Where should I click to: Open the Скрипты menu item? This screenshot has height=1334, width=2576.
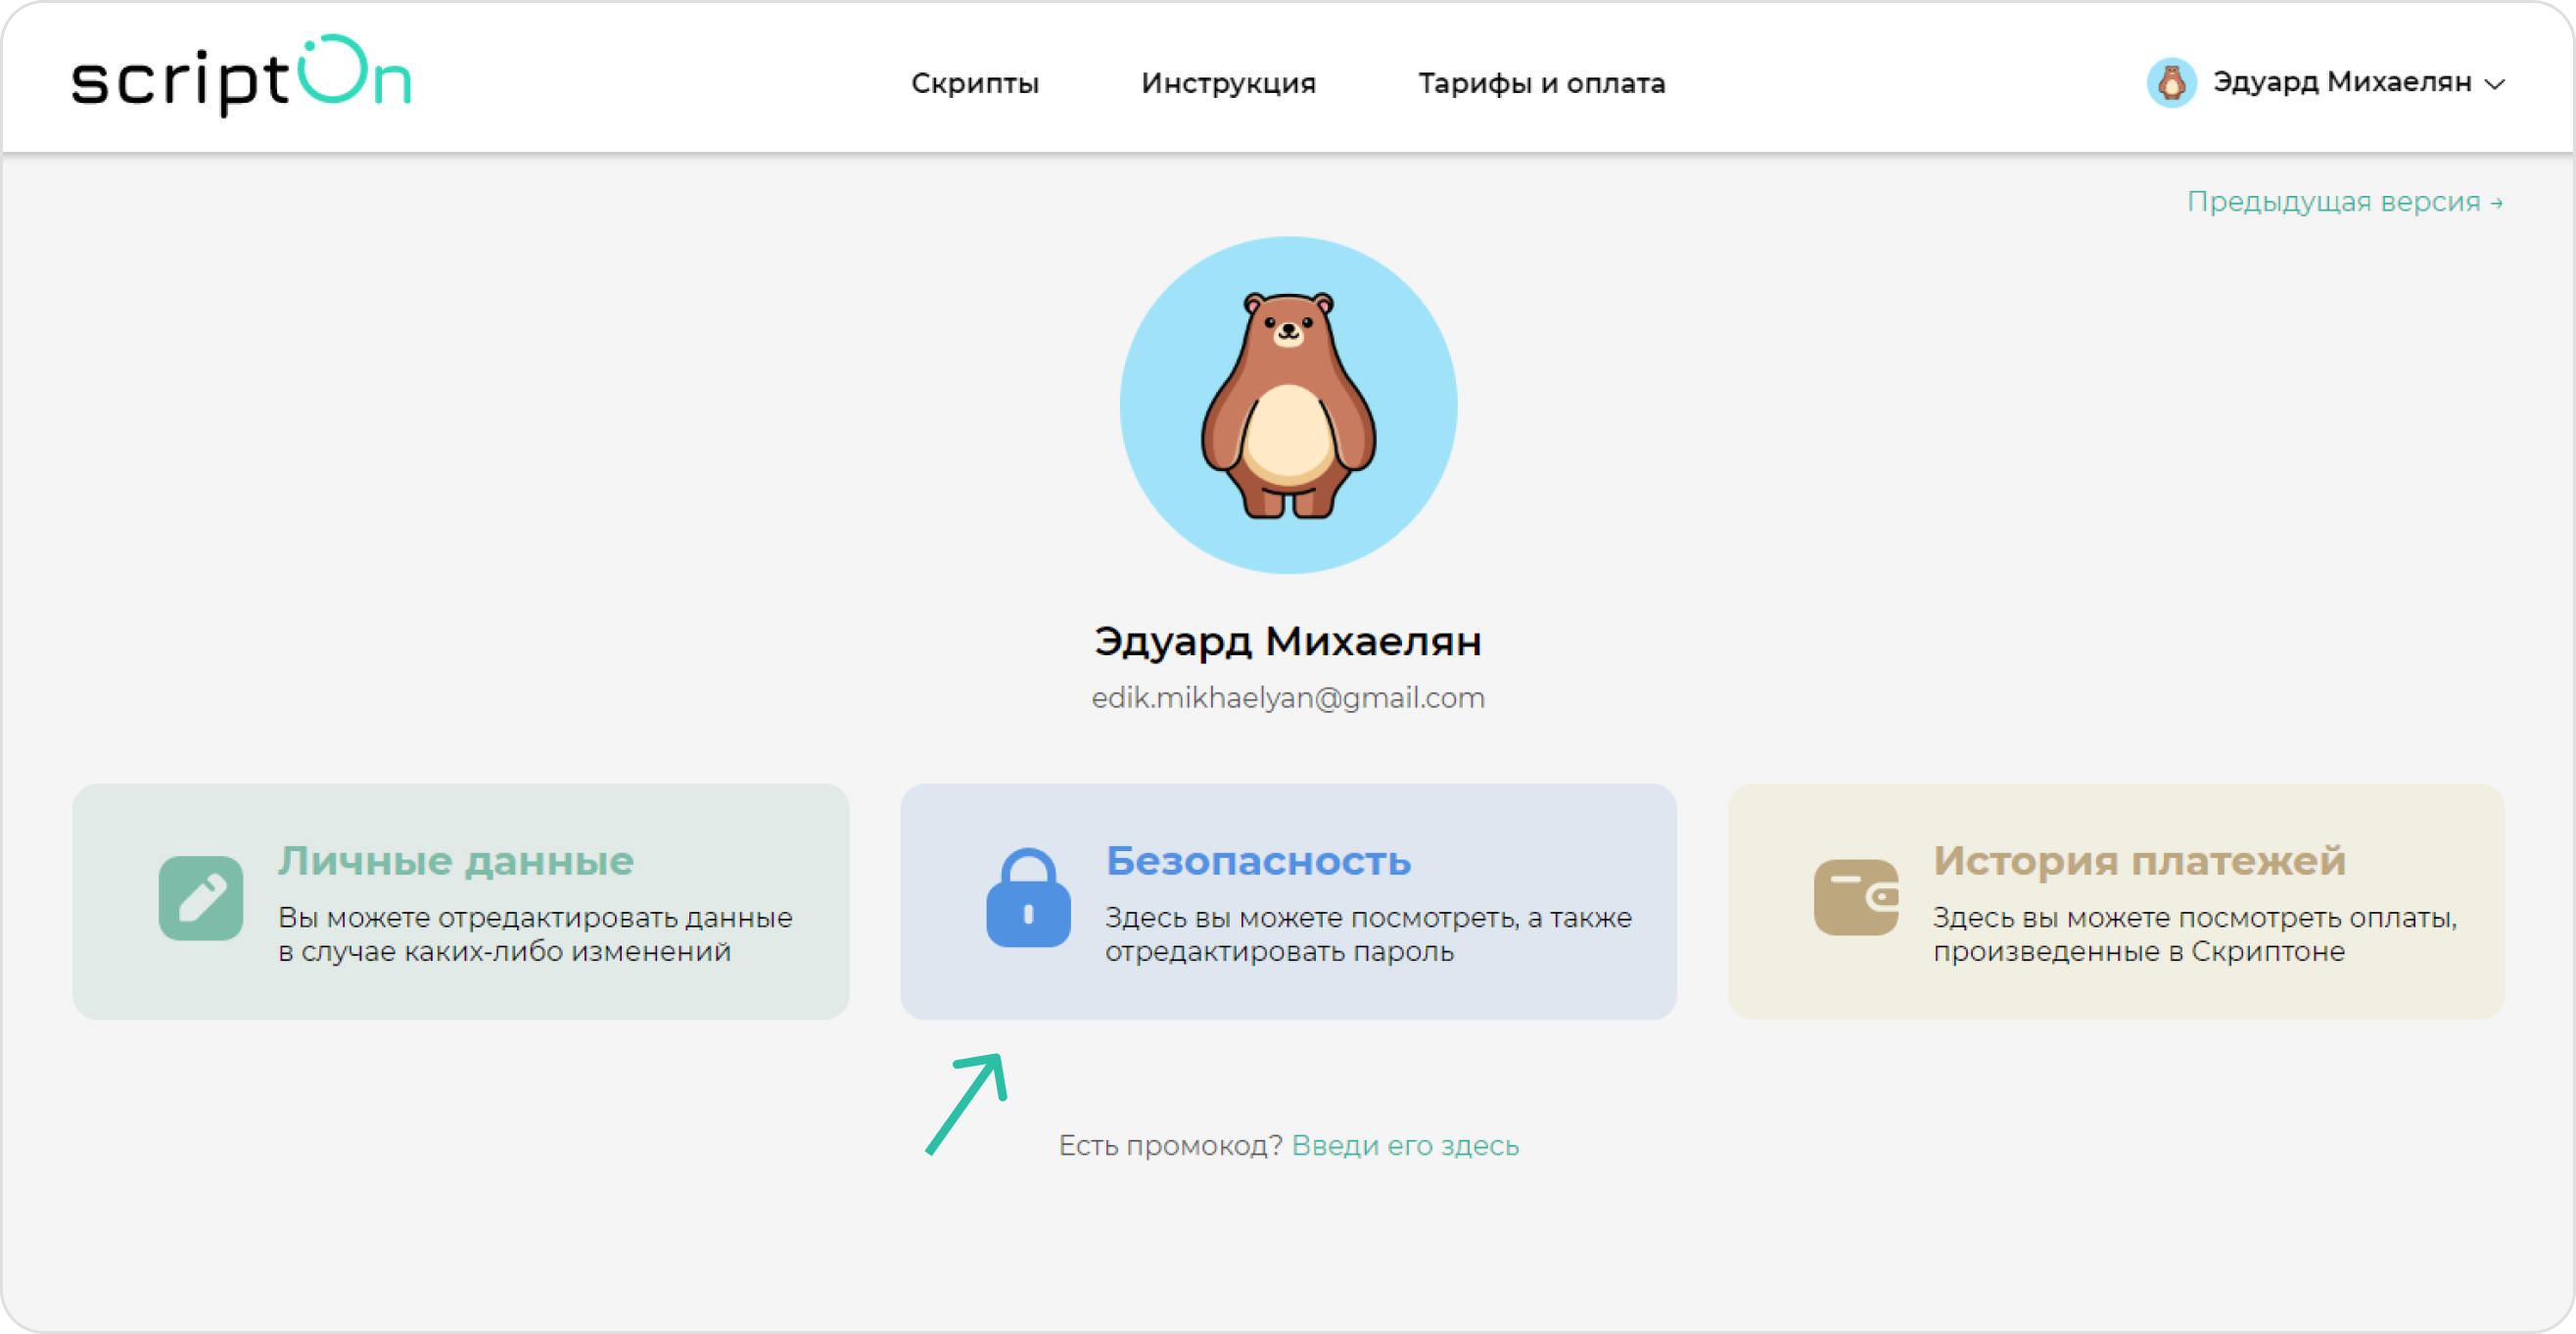pyautogui.click(x=975, y=83)
